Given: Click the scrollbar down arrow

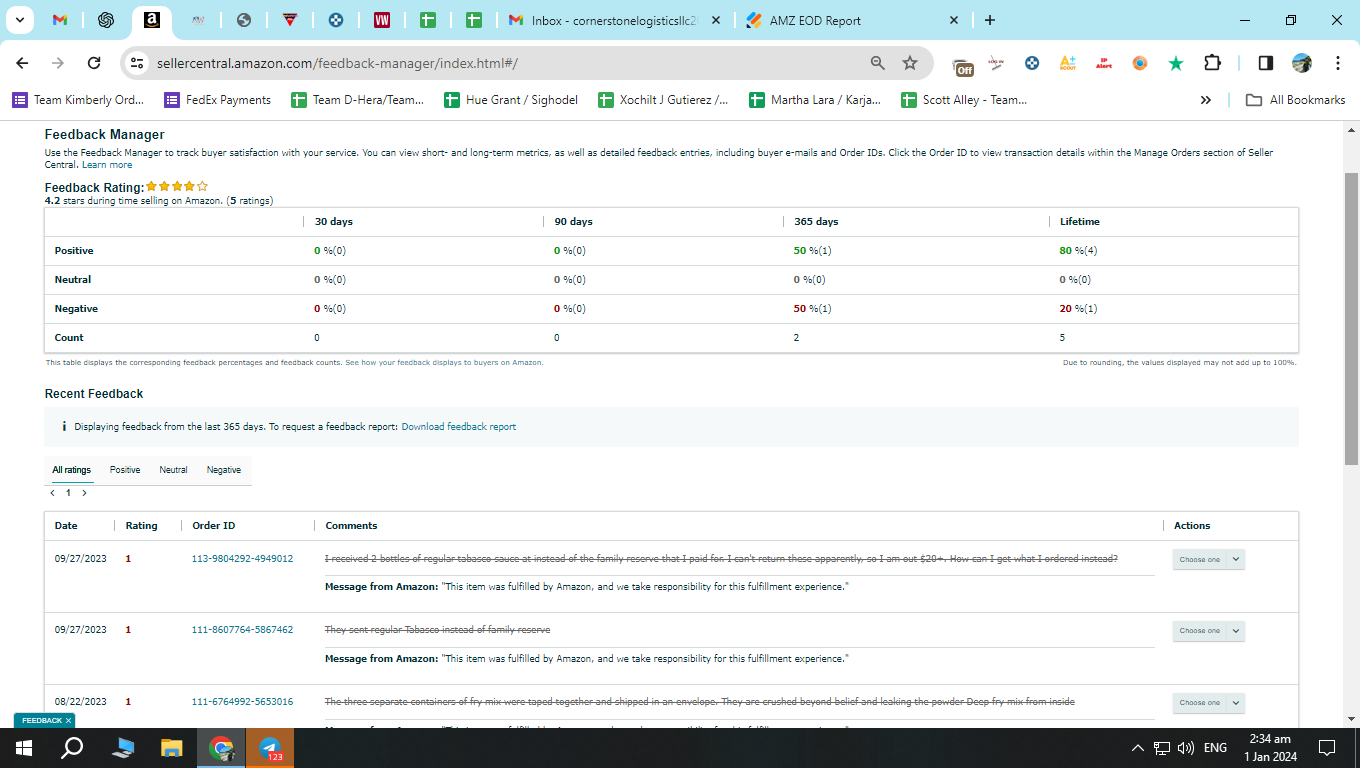Looking at the screenshot, I should (1351, 718).
